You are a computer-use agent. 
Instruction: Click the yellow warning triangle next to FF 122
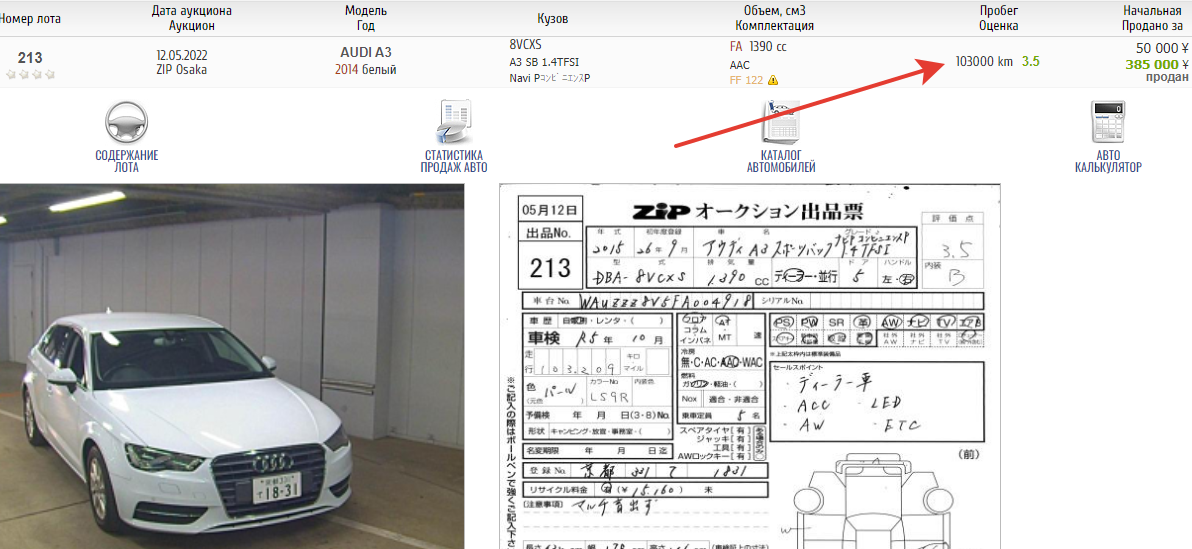tap(773, 80)
